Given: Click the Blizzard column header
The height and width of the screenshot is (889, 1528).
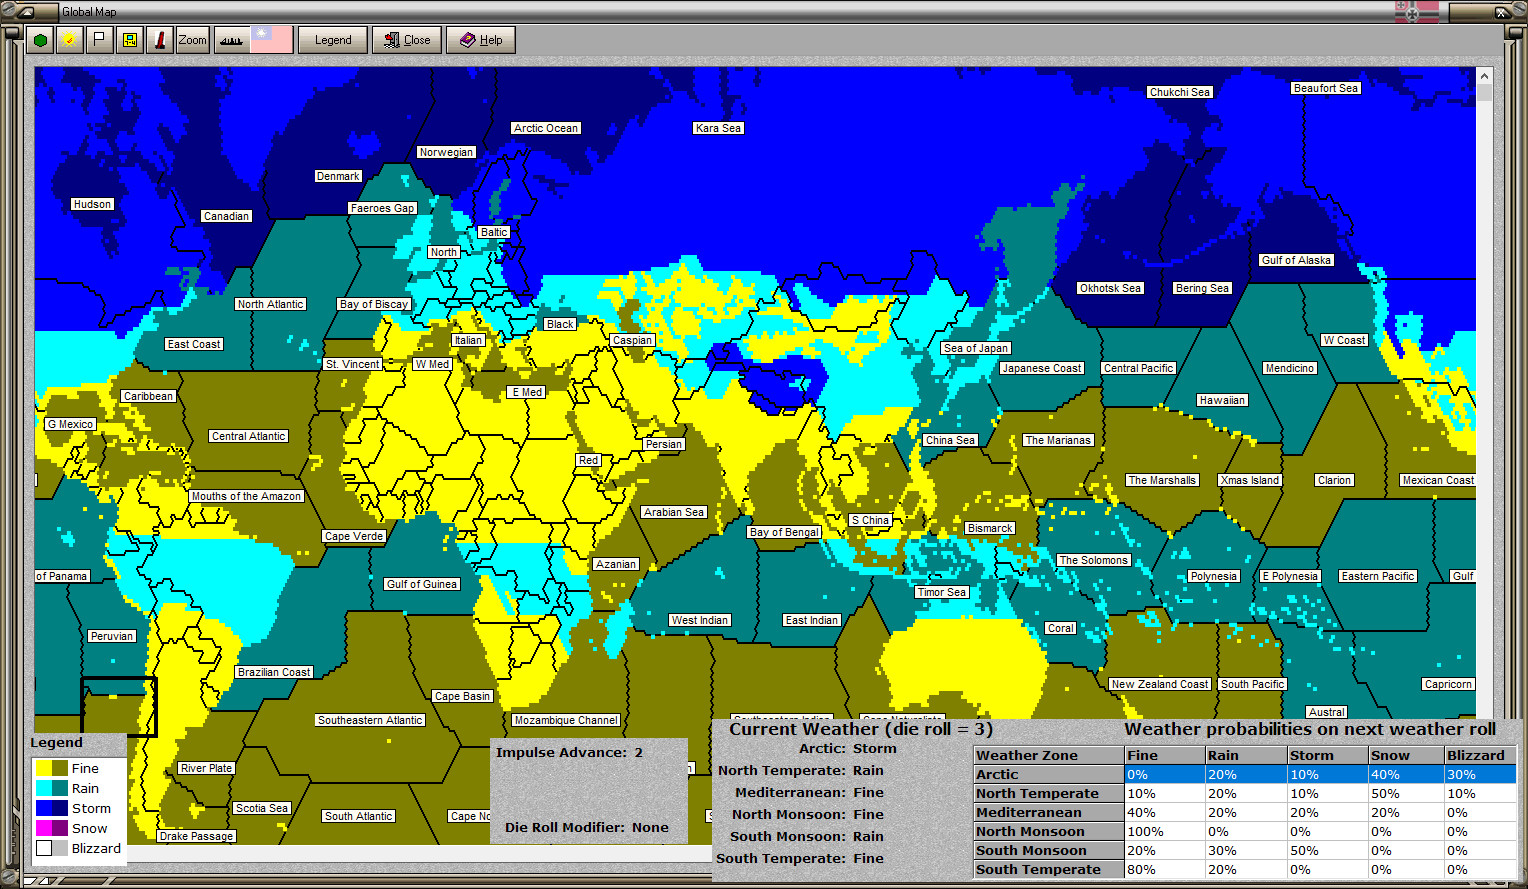Looking at the screenshot, I should 1480,756.
